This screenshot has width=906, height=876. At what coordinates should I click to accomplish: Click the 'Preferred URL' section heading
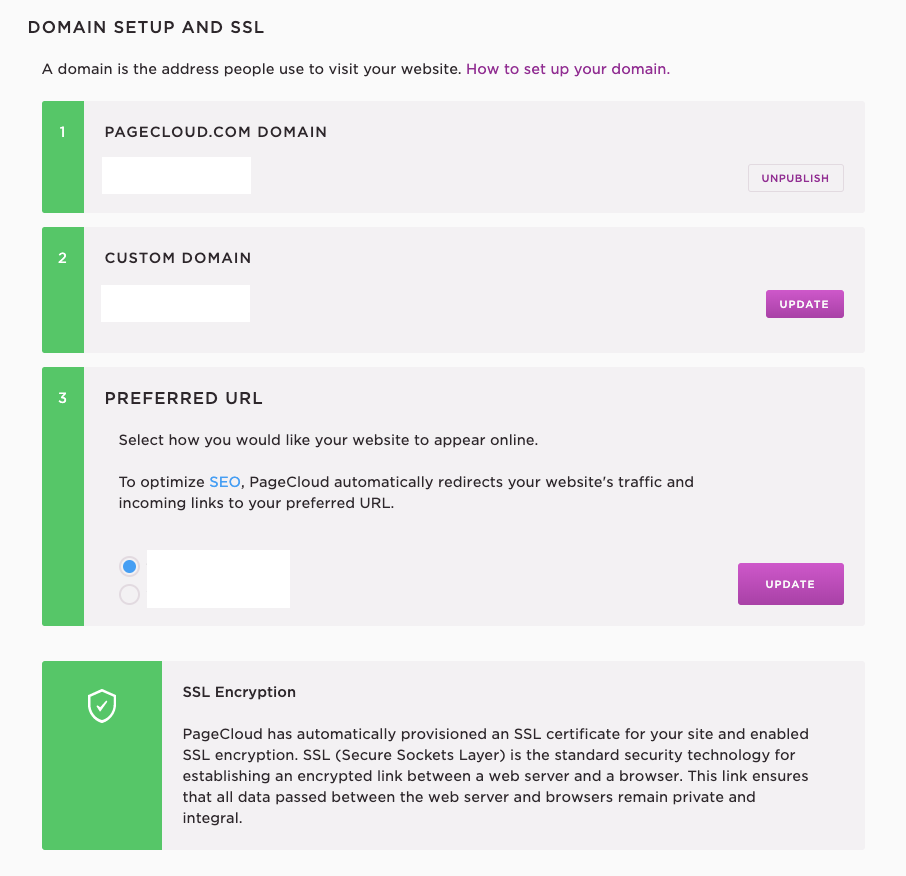[x=183, y=398]
